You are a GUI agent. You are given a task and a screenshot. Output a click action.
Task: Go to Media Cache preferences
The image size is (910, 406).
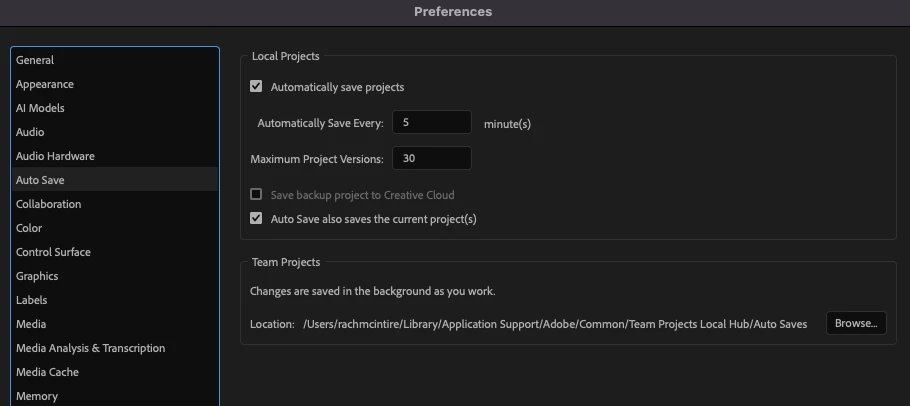tap(47, 372)
